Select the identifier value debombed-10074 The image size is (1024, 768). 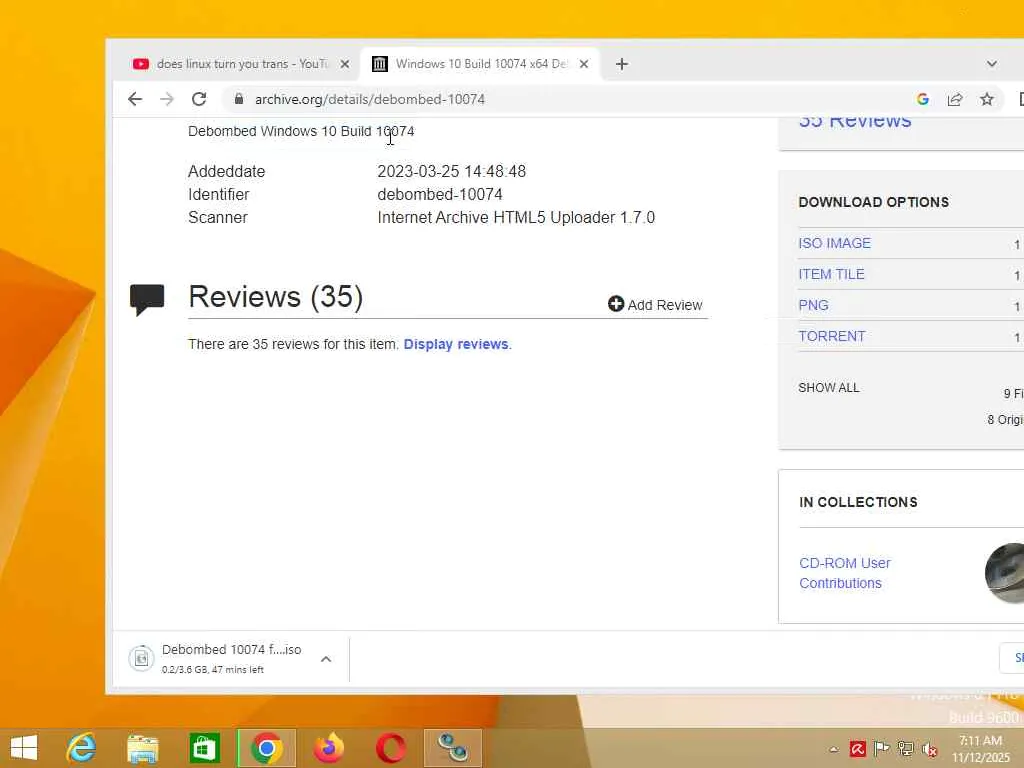click(440, 195)
